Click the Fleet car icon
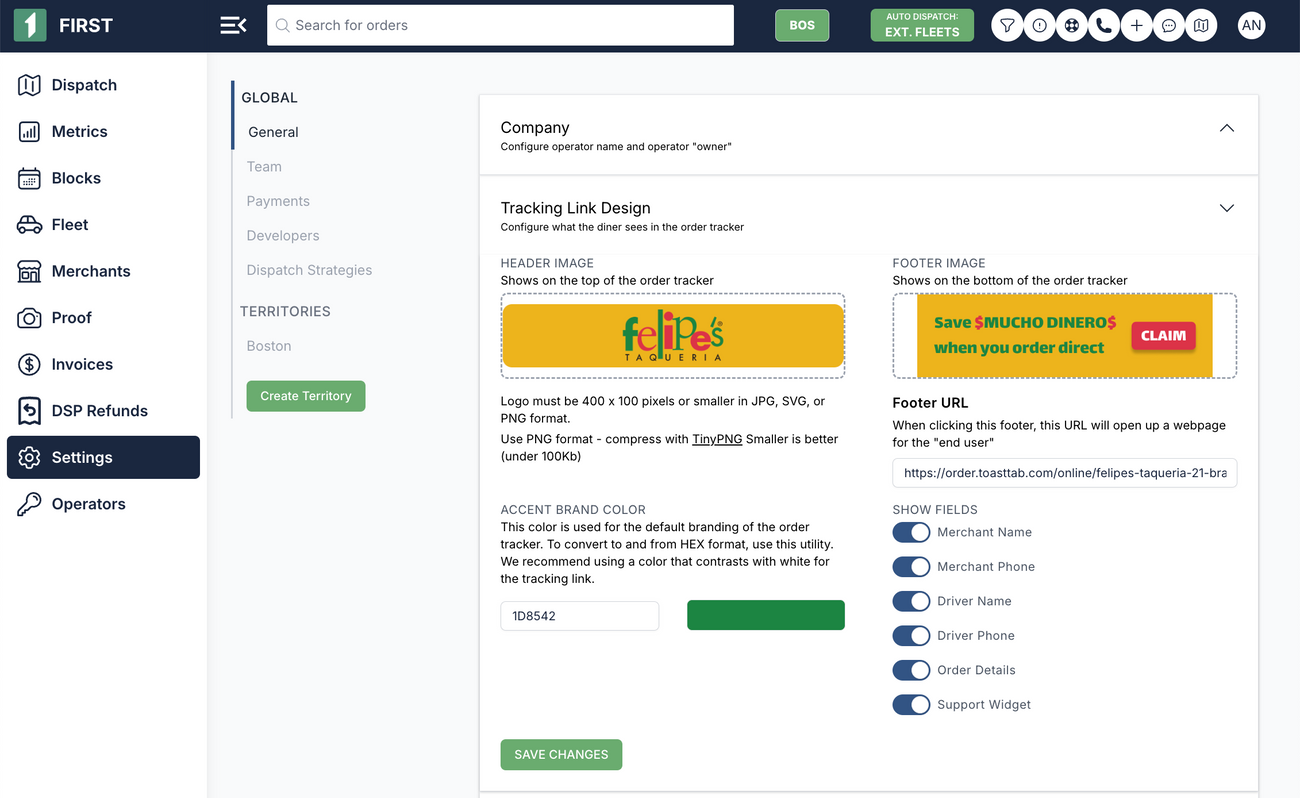The image size is (1300, 798). coord(29,224)
